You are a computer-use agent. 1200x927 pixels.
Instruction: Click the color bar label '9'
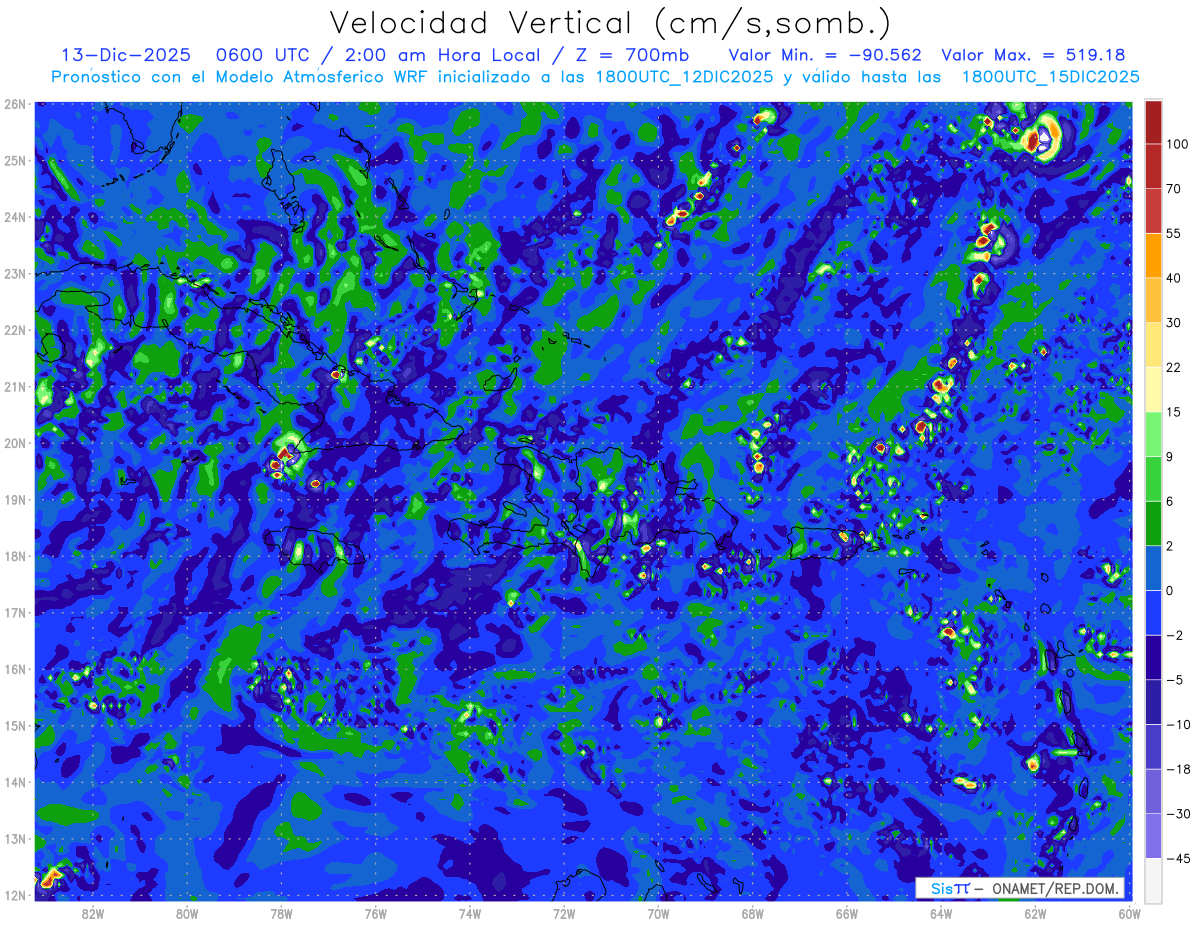point(1170,456)
